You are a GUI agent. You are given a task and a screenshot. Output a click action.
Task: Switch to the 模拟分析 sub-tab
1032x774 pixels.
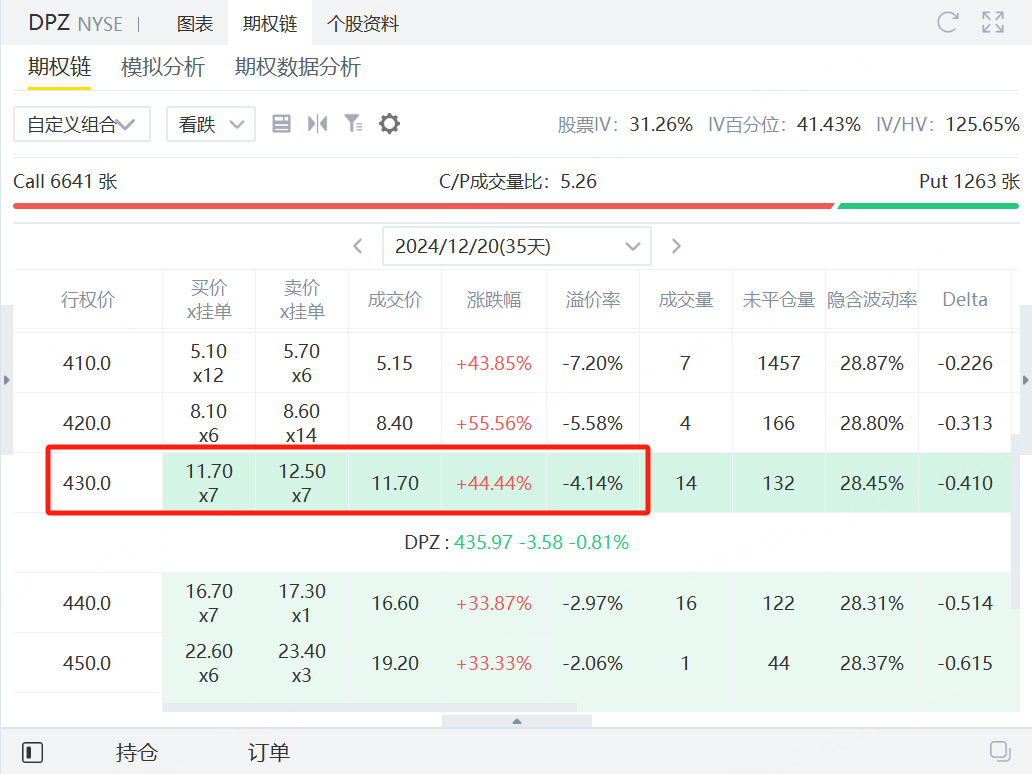tap(163, 67)
